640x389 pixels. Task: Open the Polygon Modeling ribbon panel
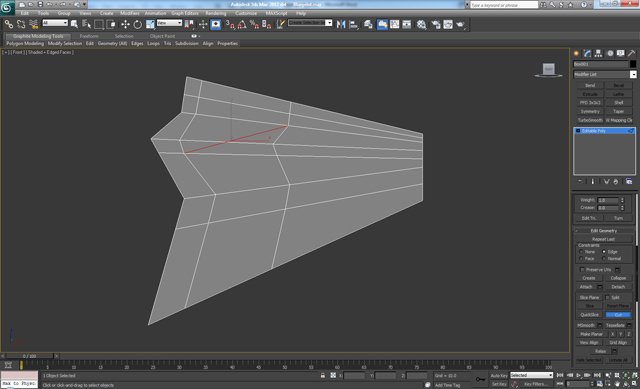[25, 43]
